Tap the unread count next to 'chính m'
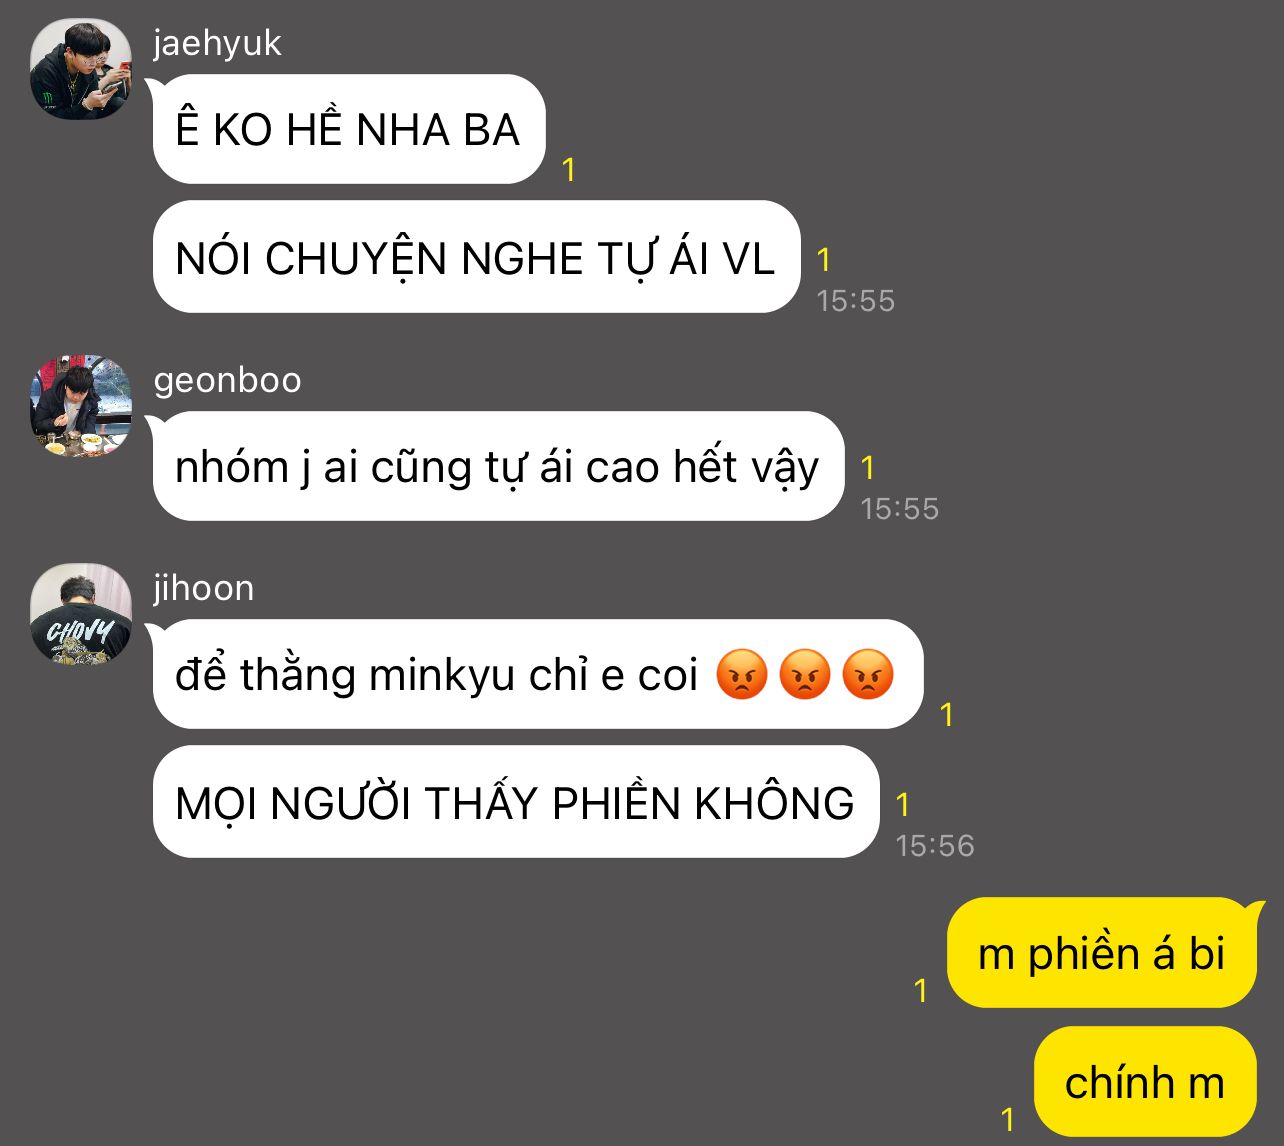This screenshot has width=1284, height=1146. 1008,1119
